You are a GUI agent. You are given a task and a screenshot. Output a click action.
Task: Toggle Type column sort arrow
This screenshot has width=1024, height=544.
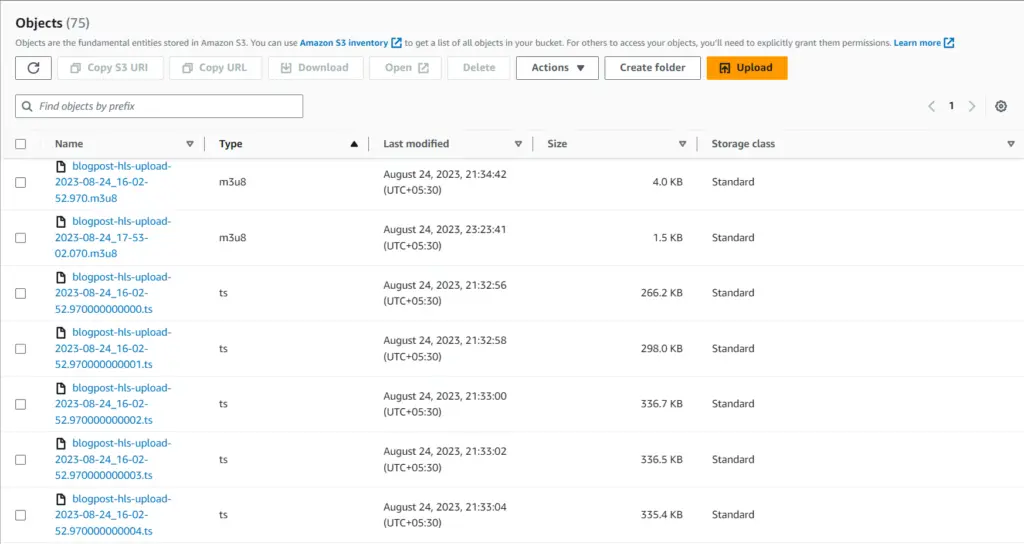coord(354,144)
